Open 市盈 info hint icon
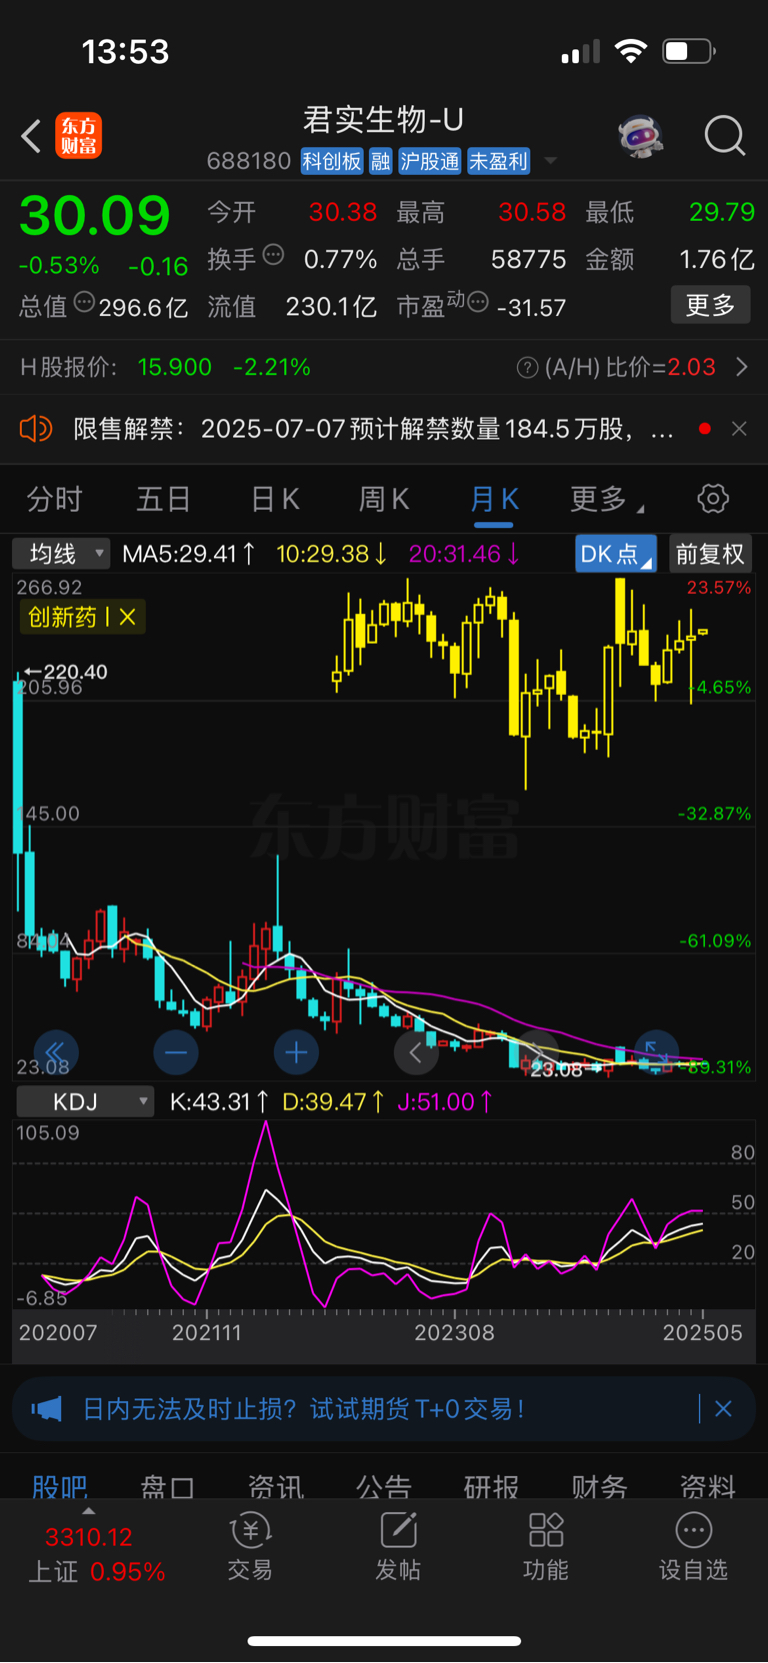This screenshot has width=768, height=1663. [x=478, y=302]
